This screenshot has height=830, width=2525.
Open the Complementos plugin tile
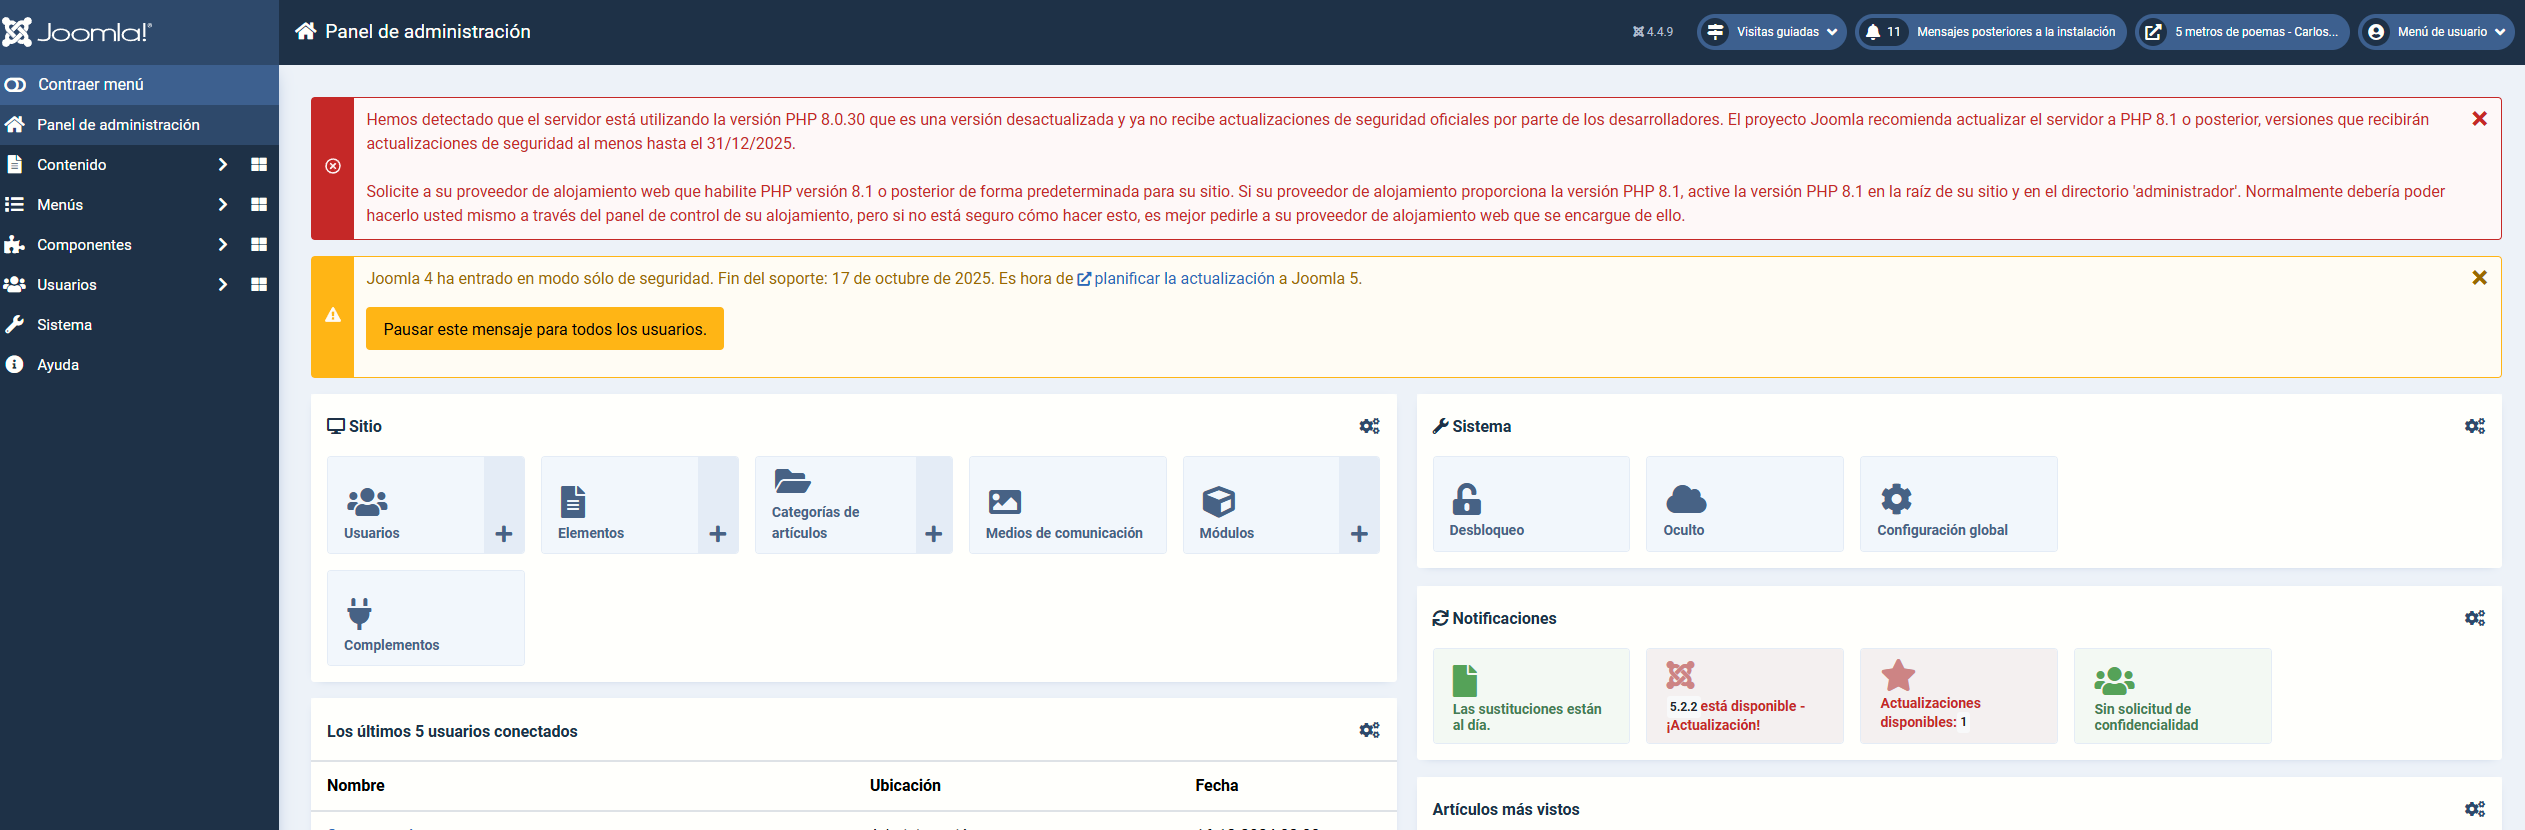click(x=425, y=618)
